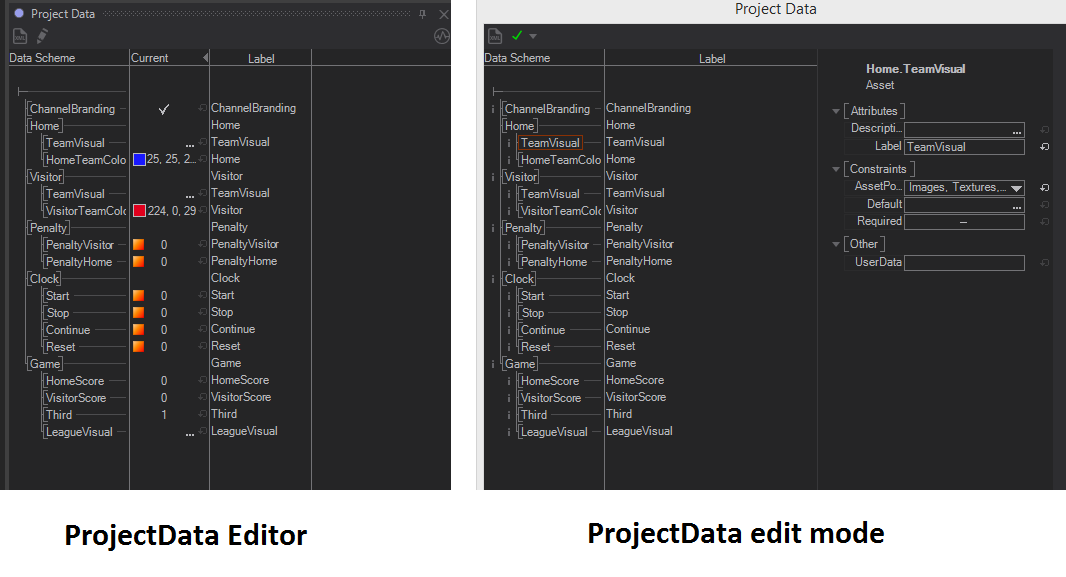Reset the Label attribute with revert arrow
The image size is (1066, 577).
(1044, 147)
